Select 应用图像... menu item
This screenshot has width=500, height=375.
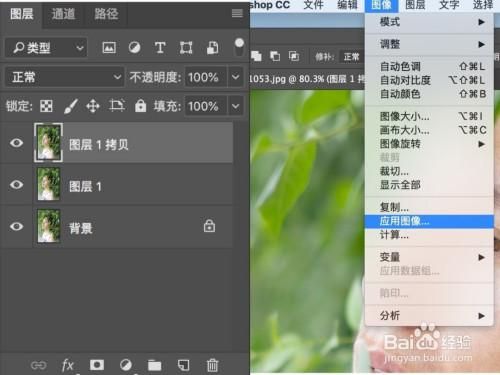point(429,221)
